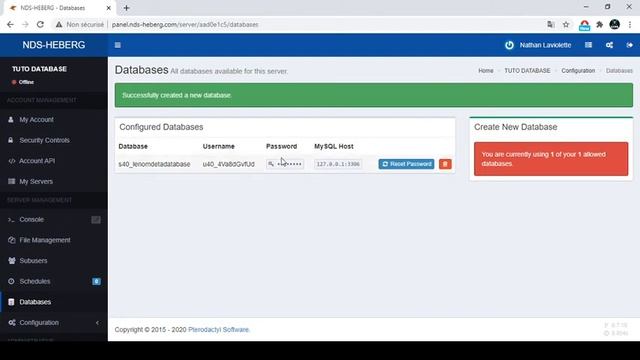Click the browser forward arrow
The width and height of the screenshot is (640, 360).
point(25,24)
